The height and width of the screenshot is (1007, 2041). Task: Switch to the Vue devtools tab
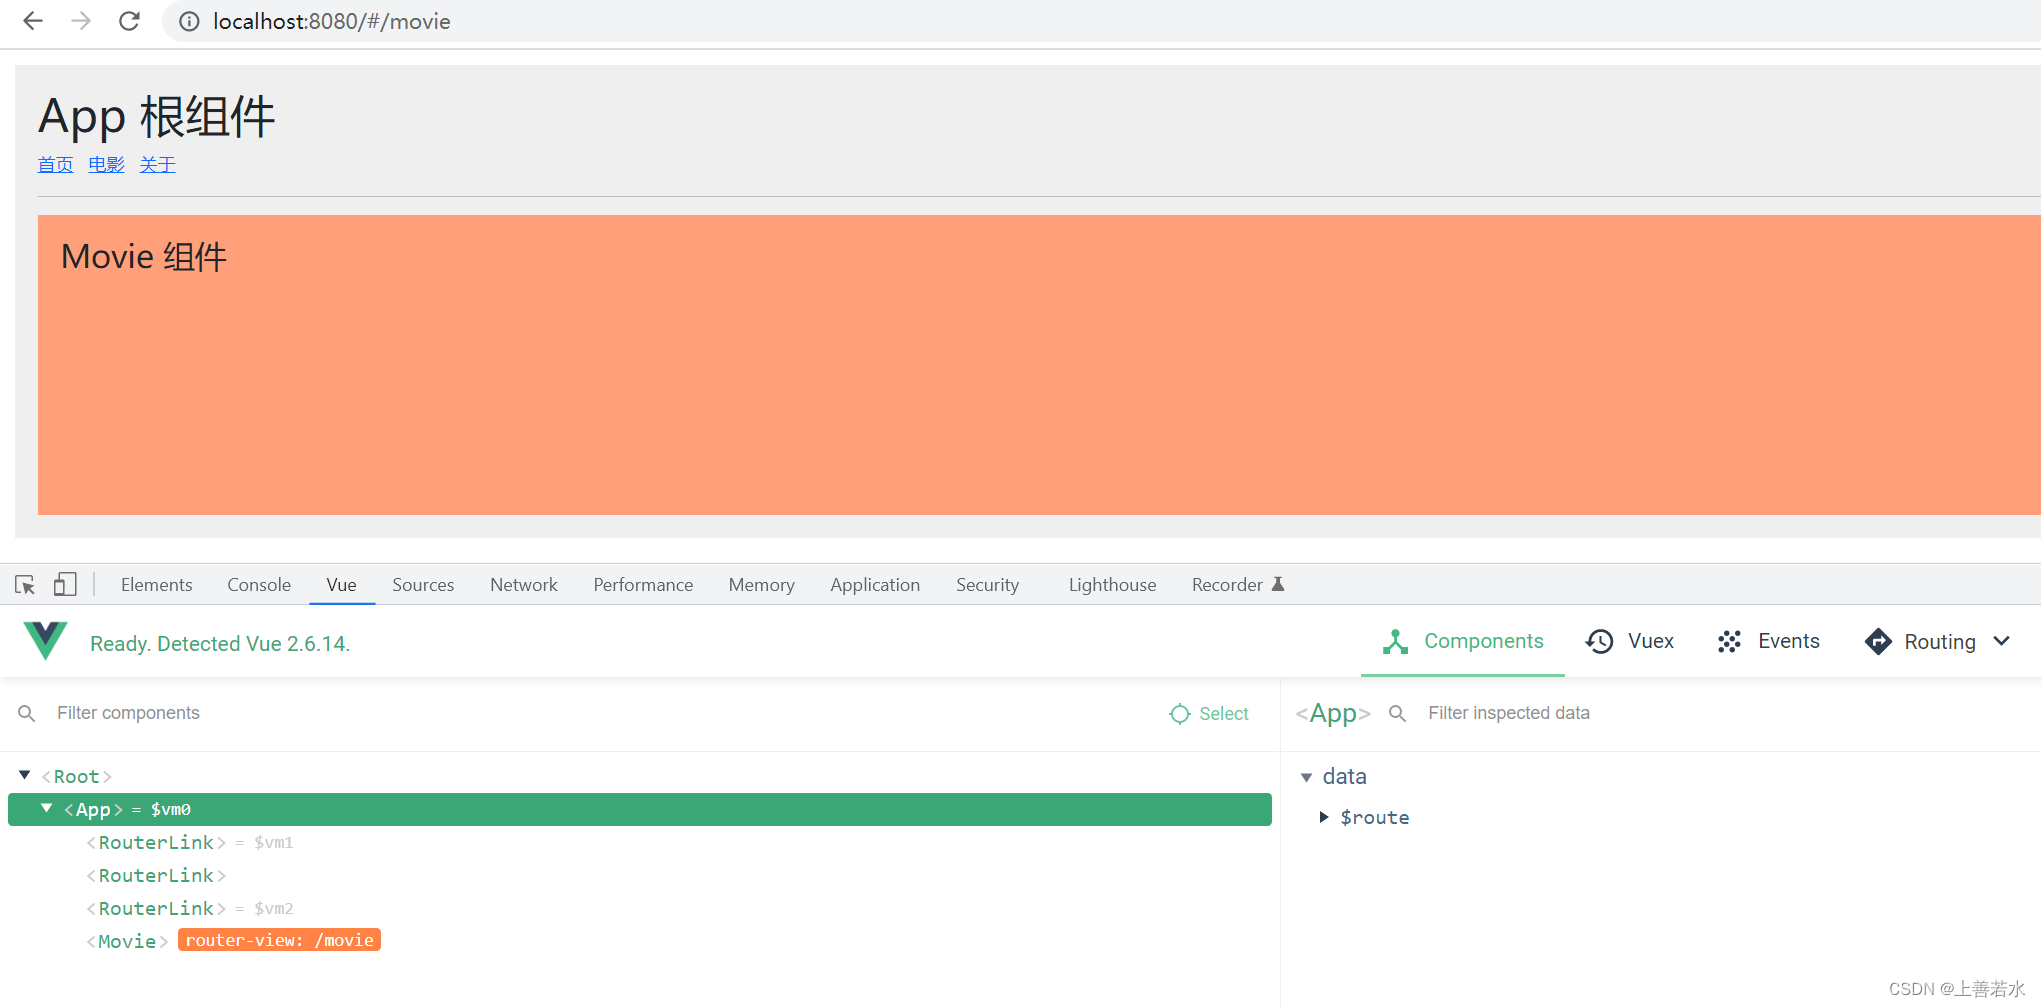coord(341,585)
